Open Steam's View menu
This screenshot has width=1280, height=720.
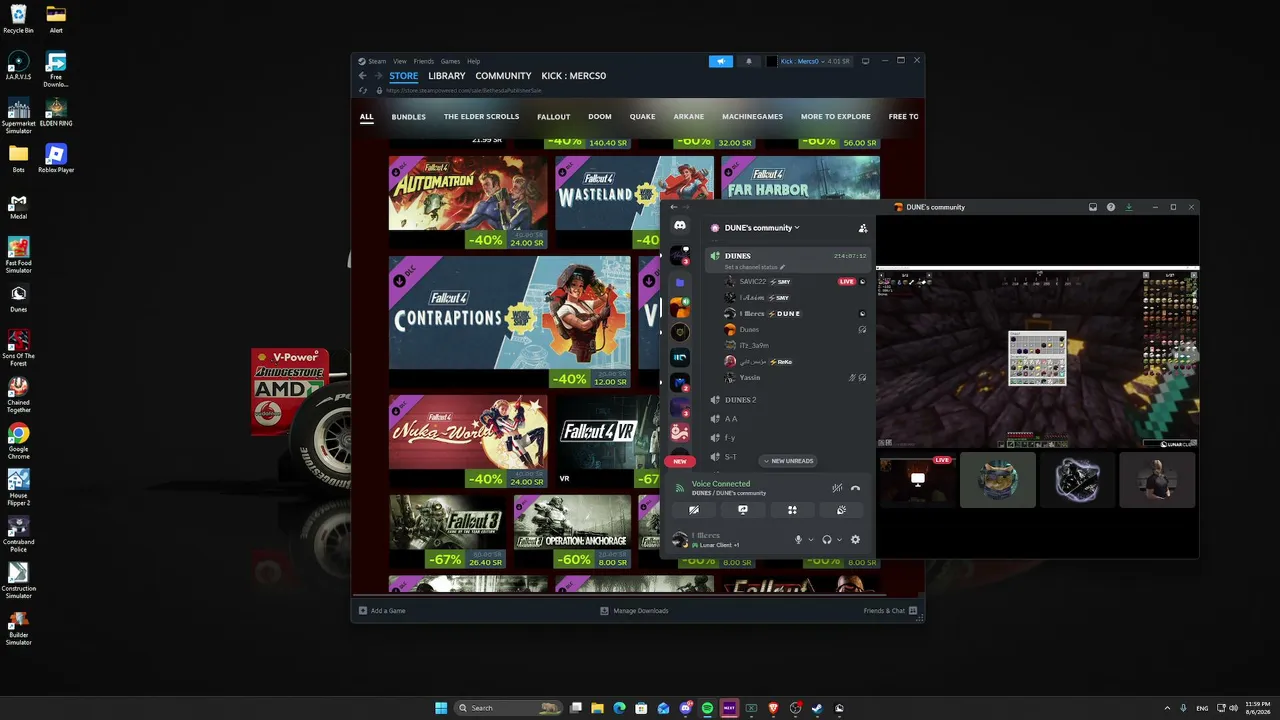pos(400,61)
